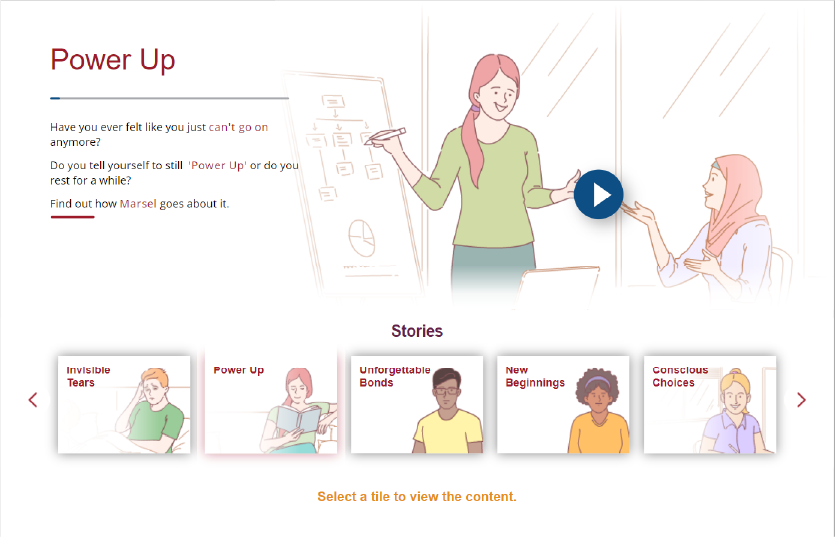The height and width of the screenshot is (537, 835).
Task: Click the woman in orange top illustration
Action: click(598, 410)
